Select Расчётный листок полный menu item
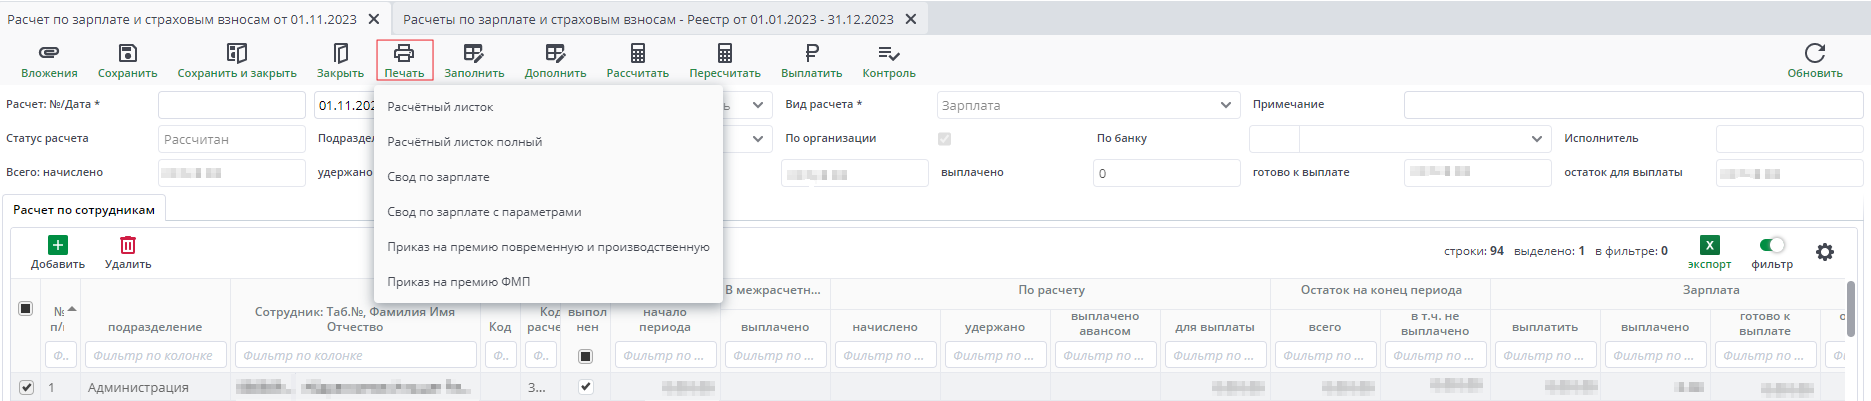This screenshot has width=1871, height=401. 548,142
